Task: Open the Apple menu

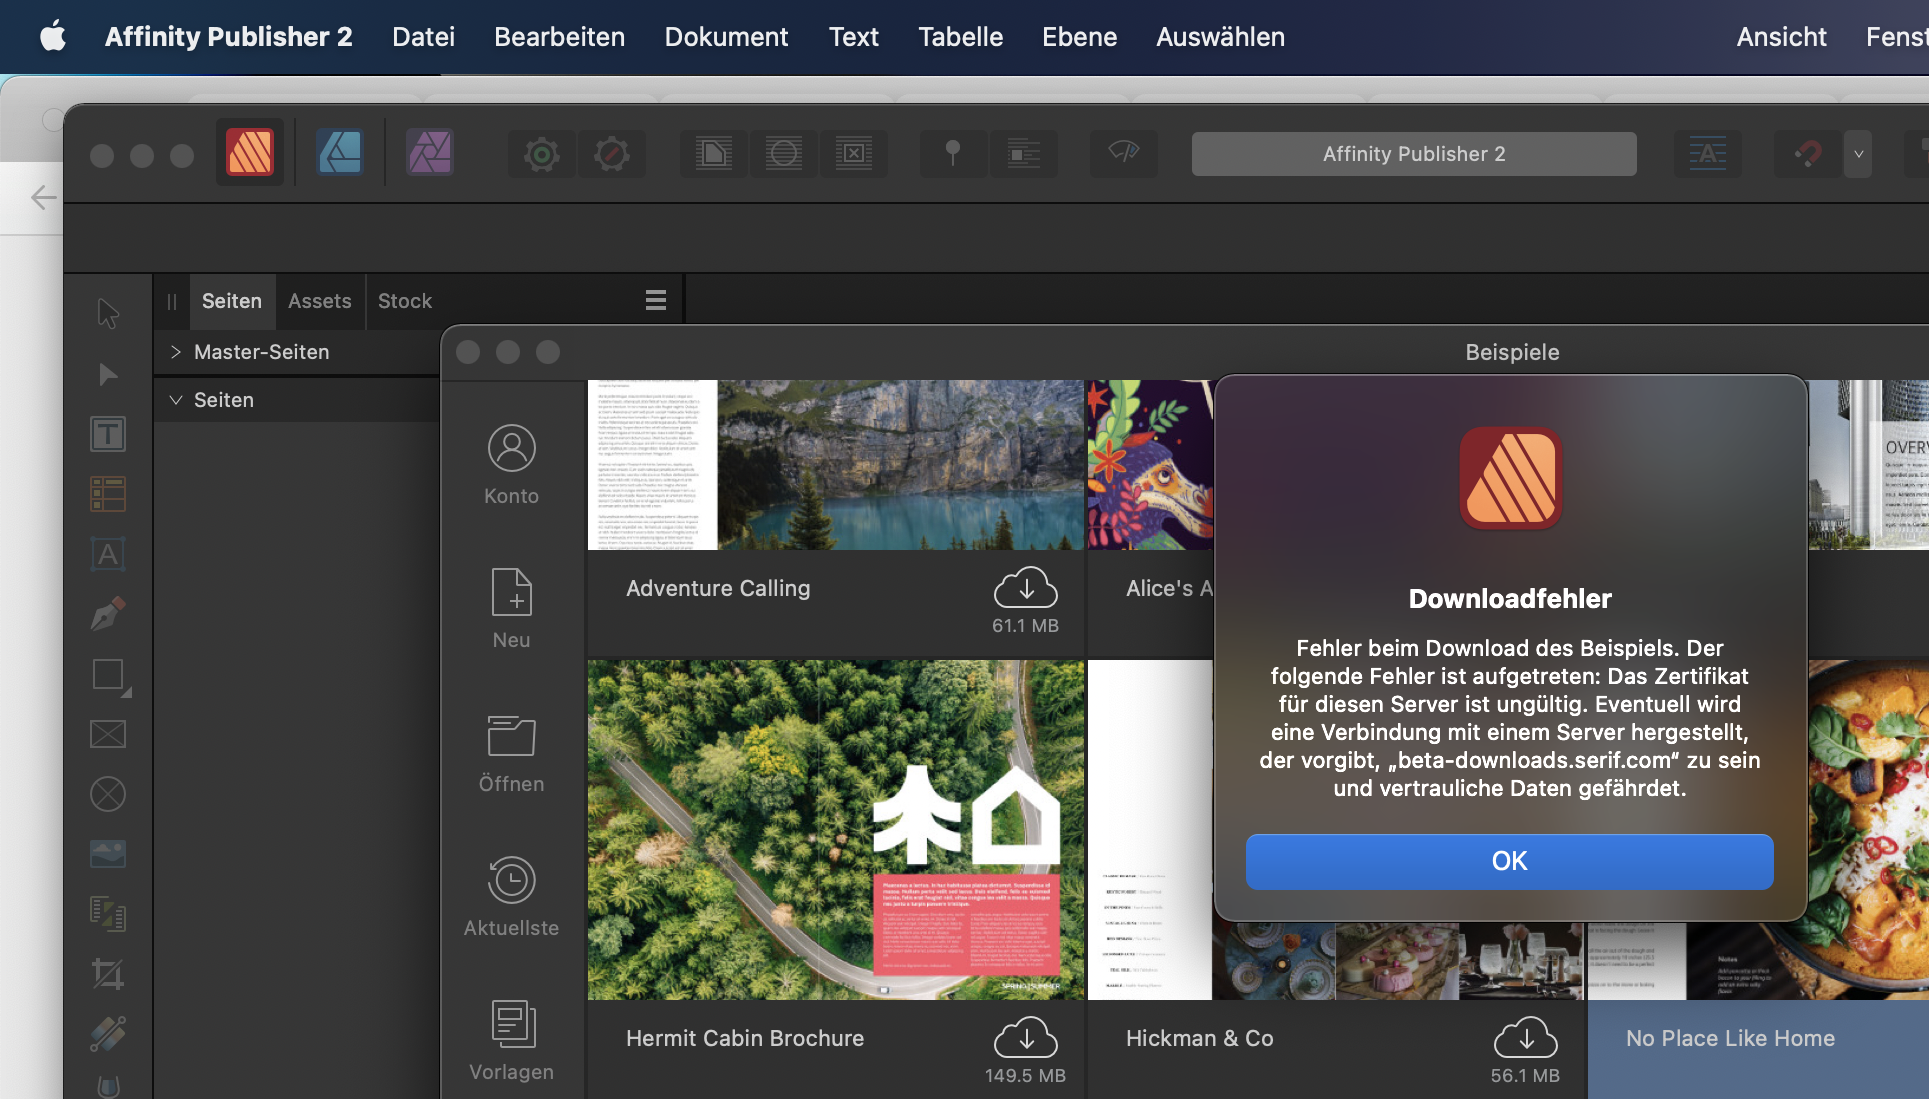Action: click(53, 37)
